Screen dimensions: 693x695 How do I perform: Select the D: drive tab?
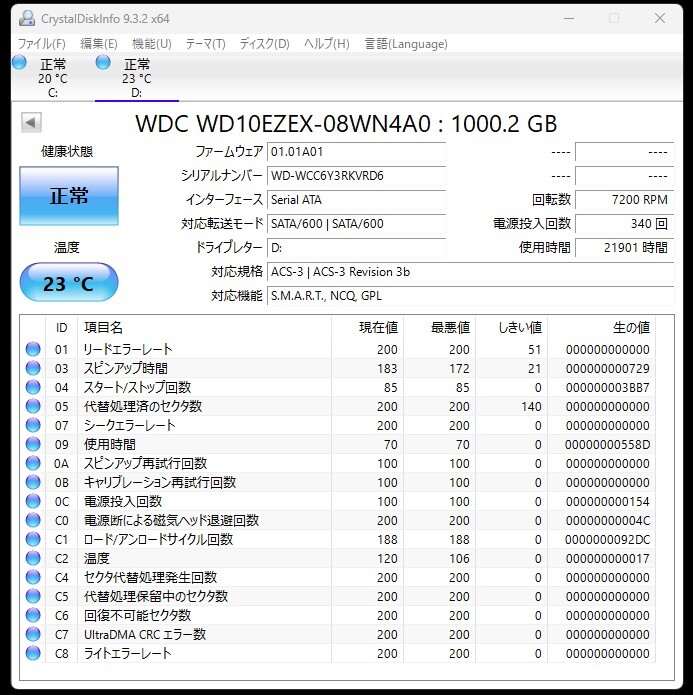pos(137,78)
